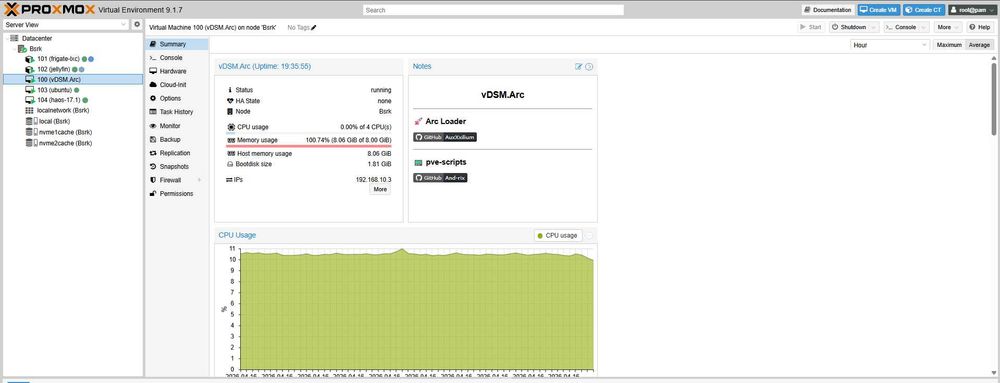
Task: Open the Hardware tab
Action: coord(177,71)
